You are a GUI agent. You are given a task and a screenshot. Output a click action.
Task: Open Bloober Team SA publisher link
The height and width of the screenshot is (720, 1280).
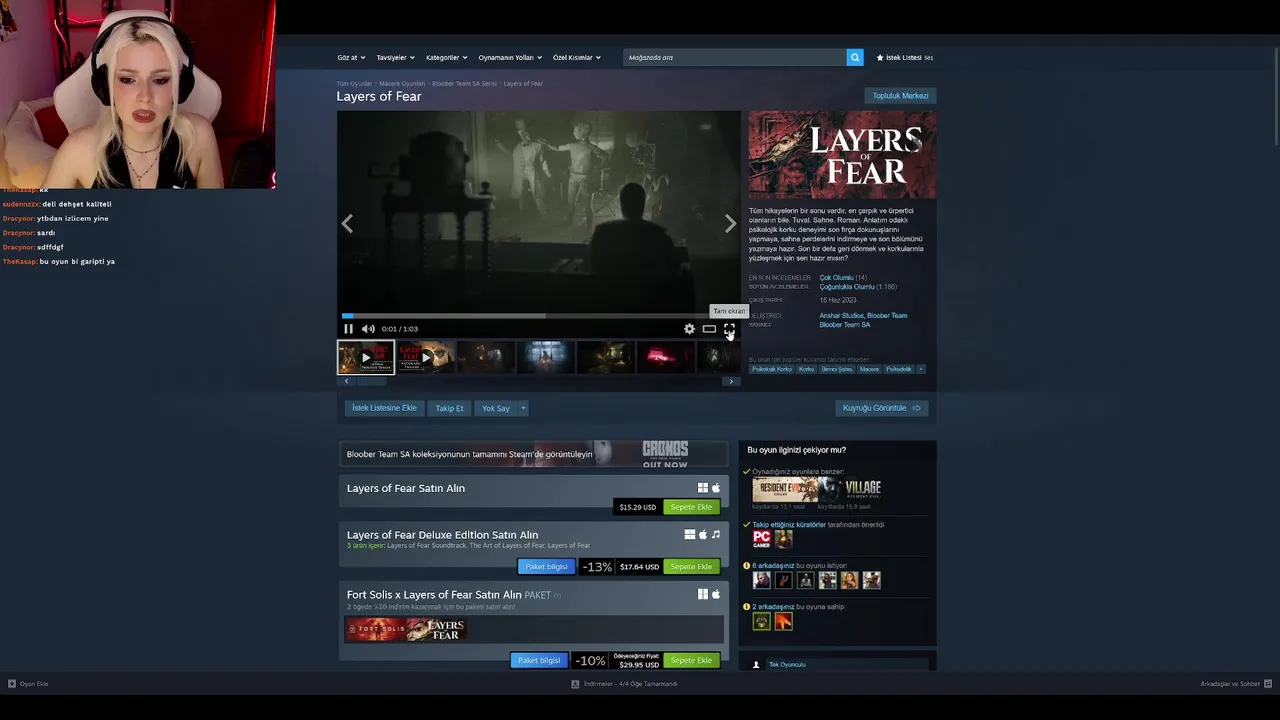[844, 325]
